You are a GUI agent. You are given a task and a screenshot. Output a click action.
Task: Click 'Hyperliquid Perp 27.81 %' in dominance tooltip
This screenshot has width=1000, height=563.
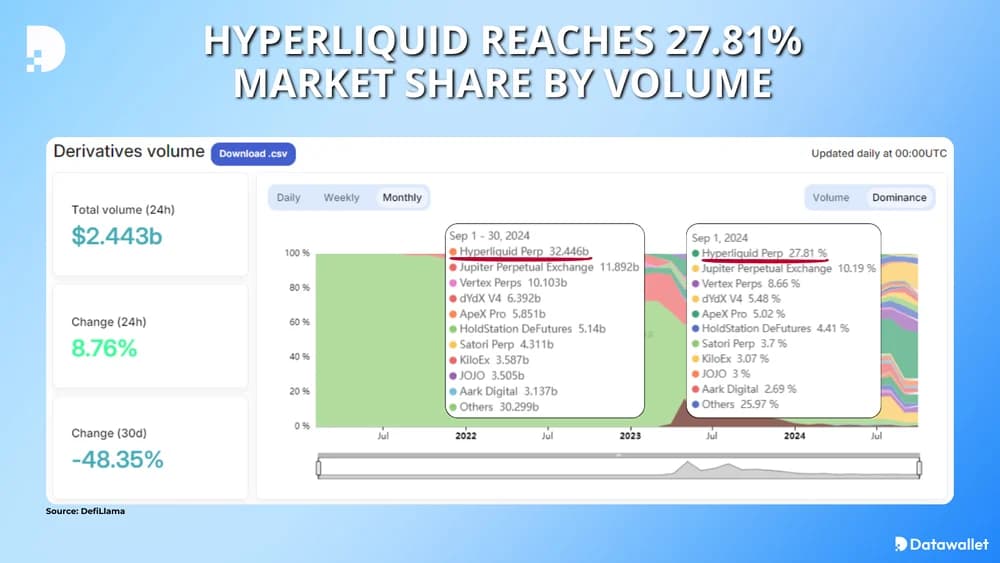pos(759,253)
